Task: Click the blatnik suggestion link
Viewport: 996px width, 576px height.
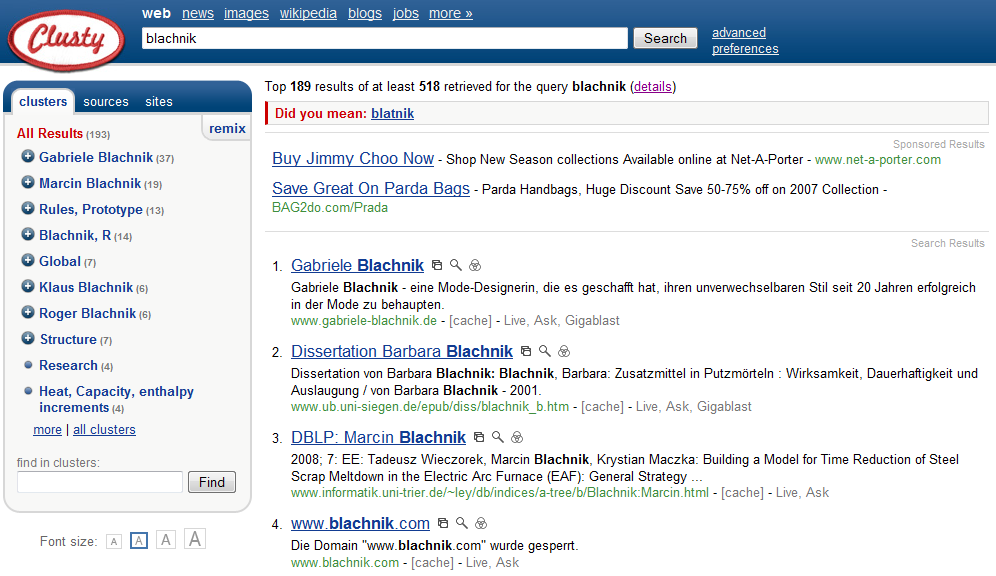Action: click(393, 114)
